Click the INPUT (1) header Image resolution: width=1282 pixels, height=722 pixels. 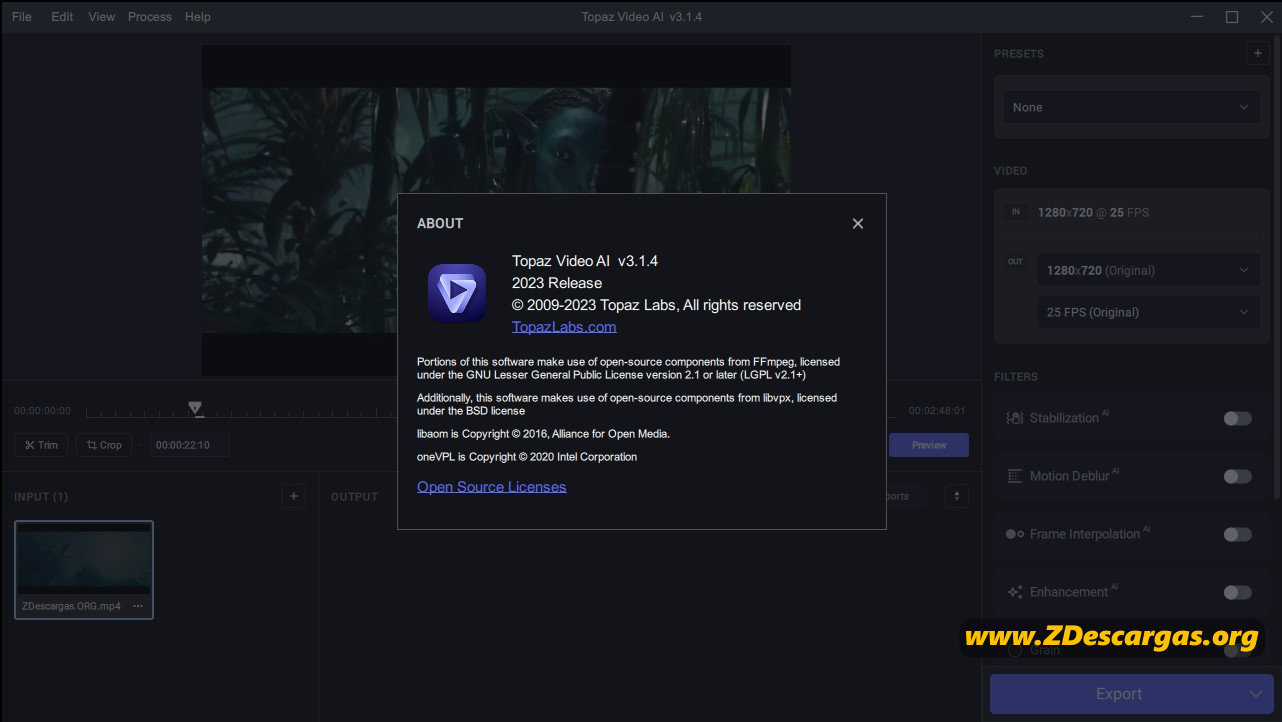[x=41, y=497]
